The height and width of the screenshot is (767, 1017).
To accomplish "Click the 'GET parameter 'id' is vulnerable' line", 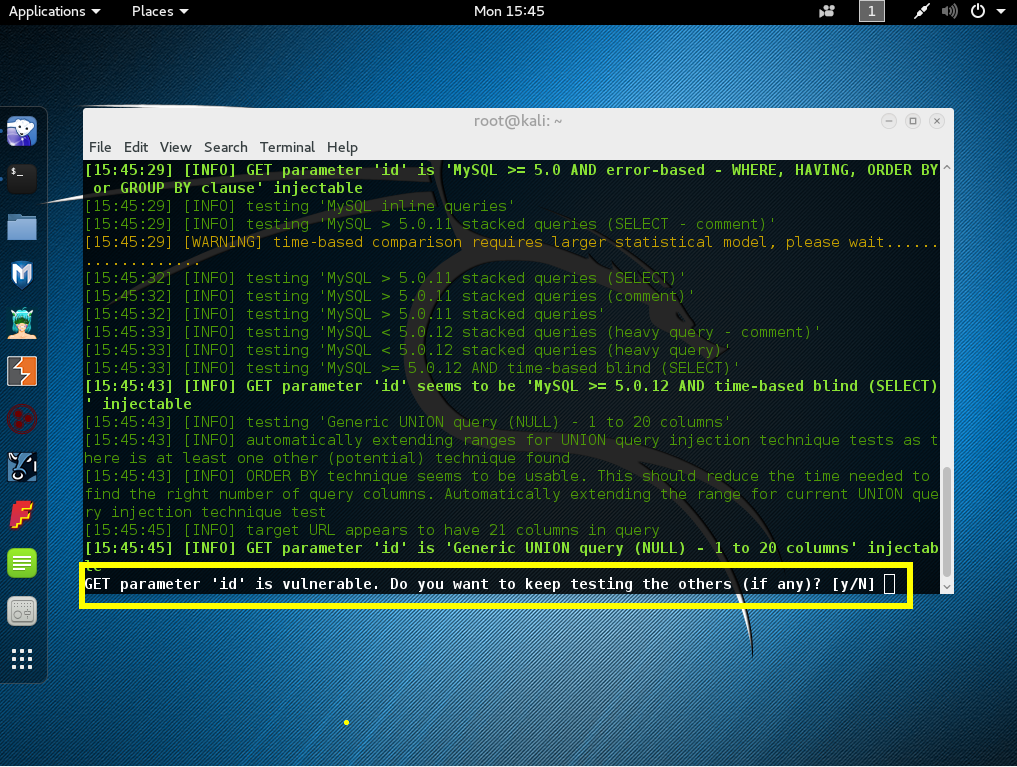I will pyautogui.click(x=479, y=584).
